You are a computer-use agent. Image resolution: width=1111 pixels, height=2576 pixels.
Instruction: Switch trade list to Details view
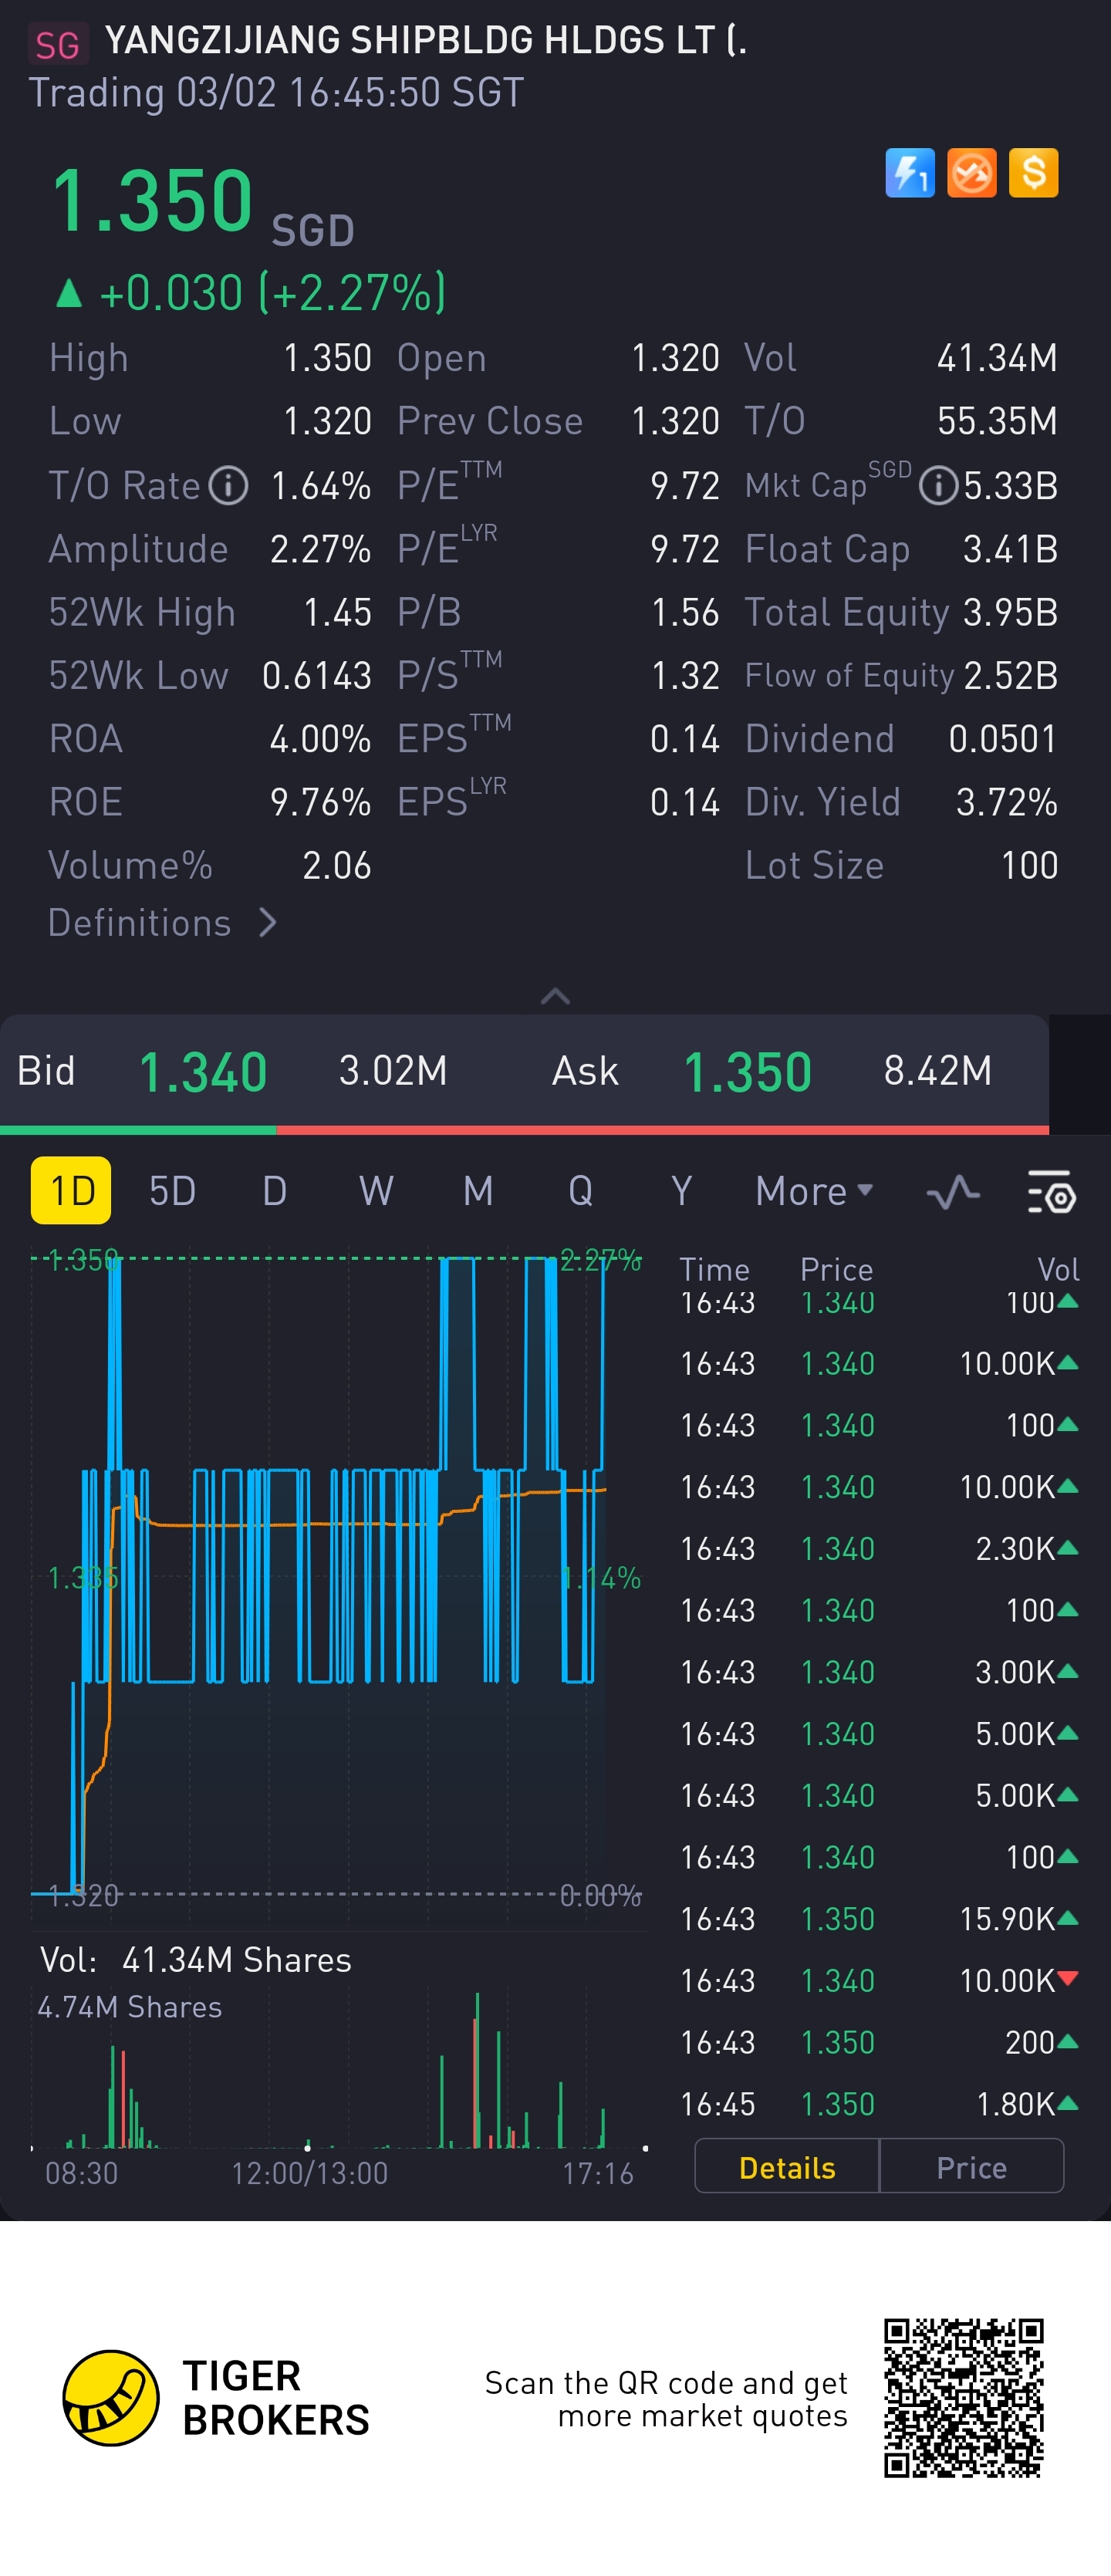click(786, 2167)
